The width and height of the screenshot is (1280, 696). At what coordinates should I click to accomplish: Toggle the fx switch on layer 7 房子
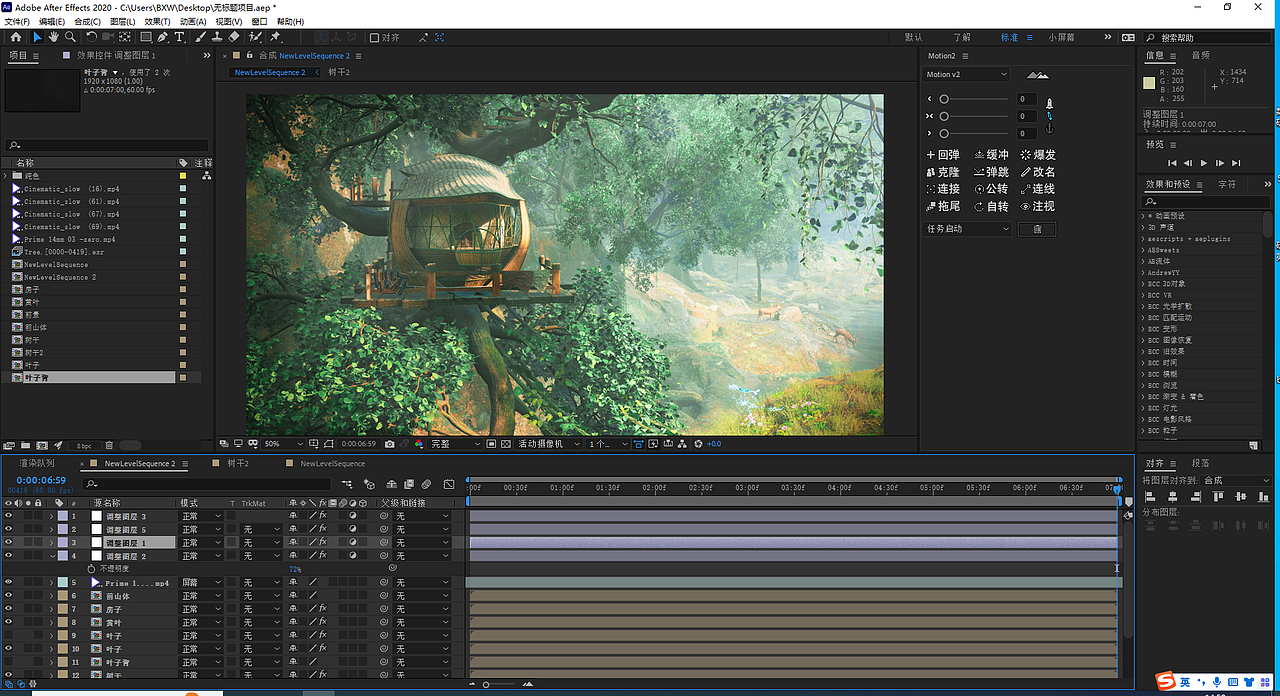click(x=323, y=609)
